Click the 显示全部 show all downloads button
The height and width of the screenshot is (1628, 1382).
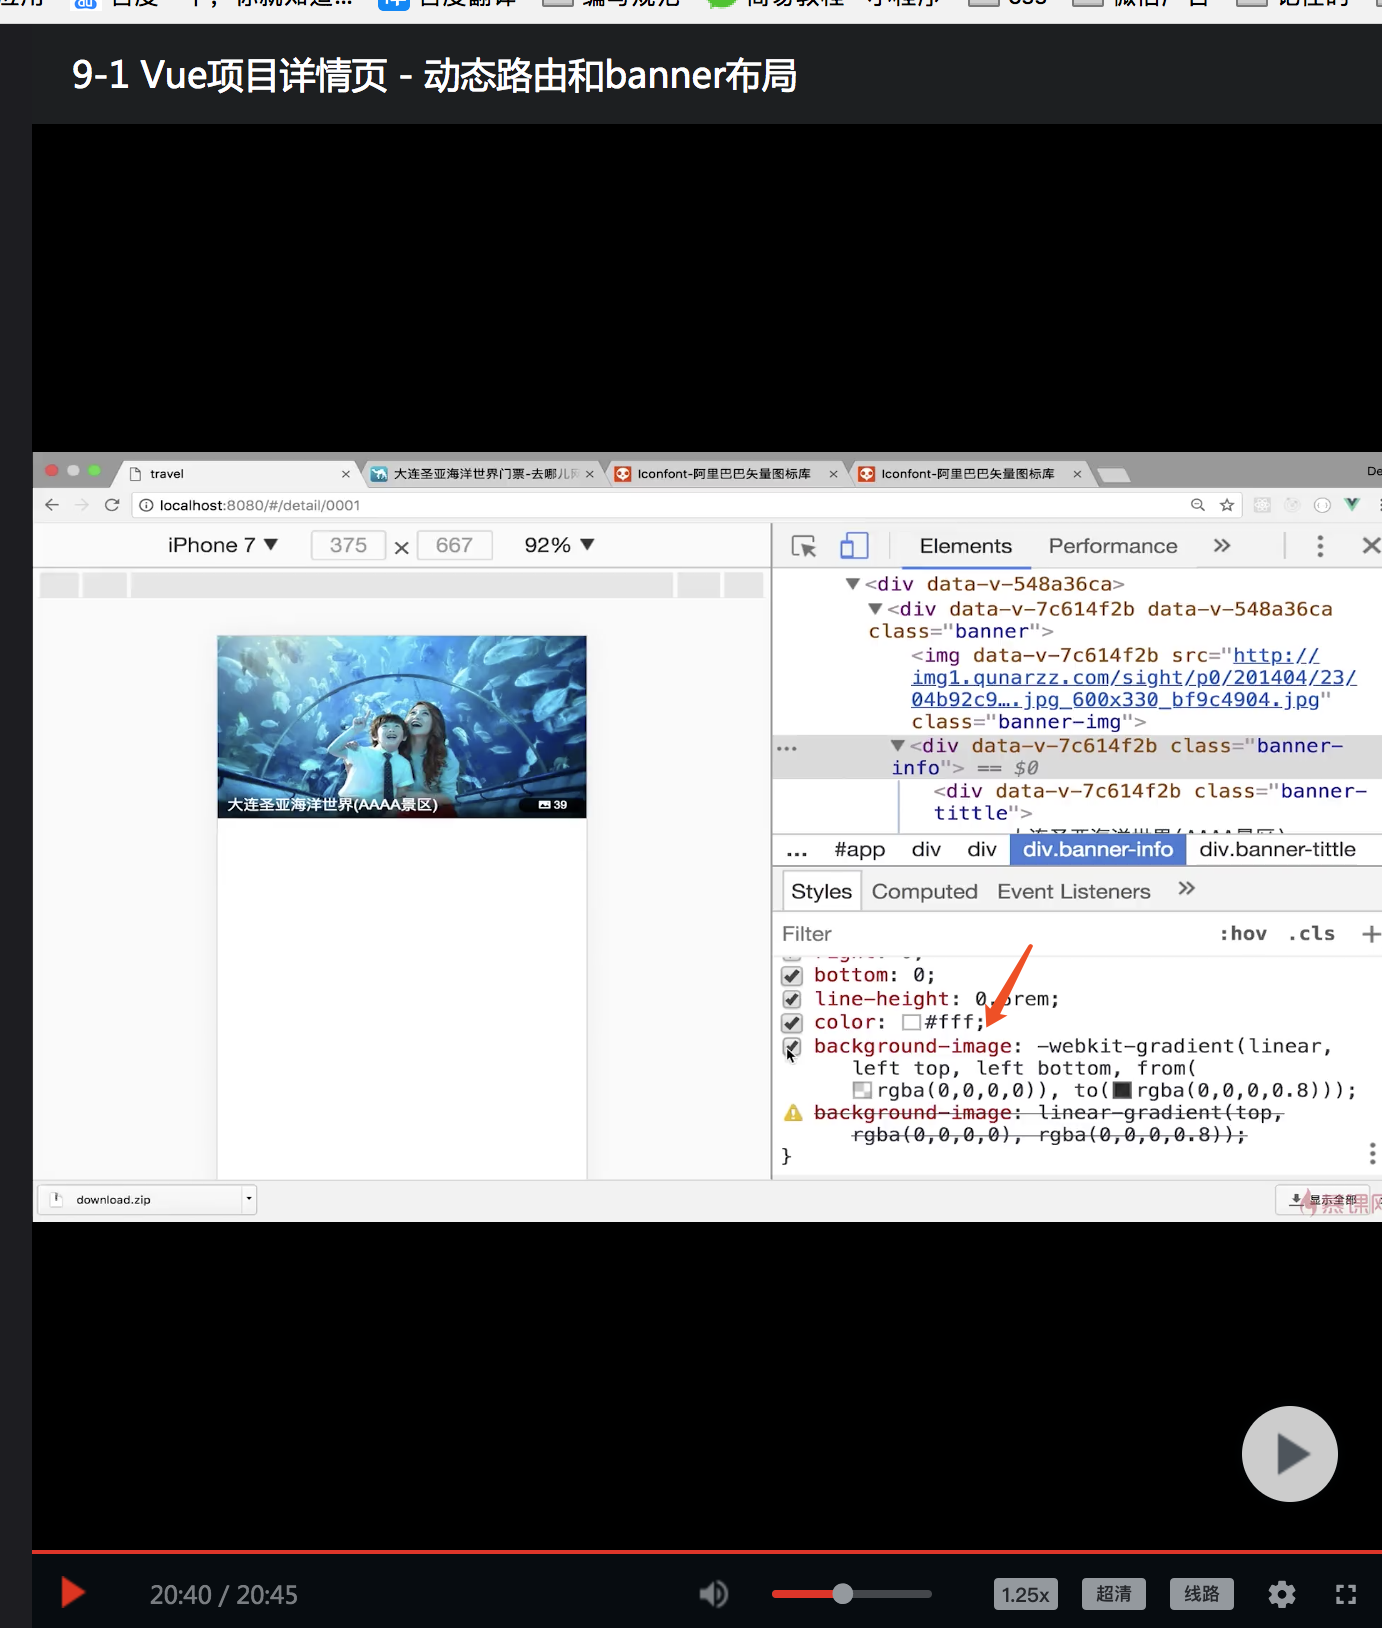click(x=1323, y=1199)
